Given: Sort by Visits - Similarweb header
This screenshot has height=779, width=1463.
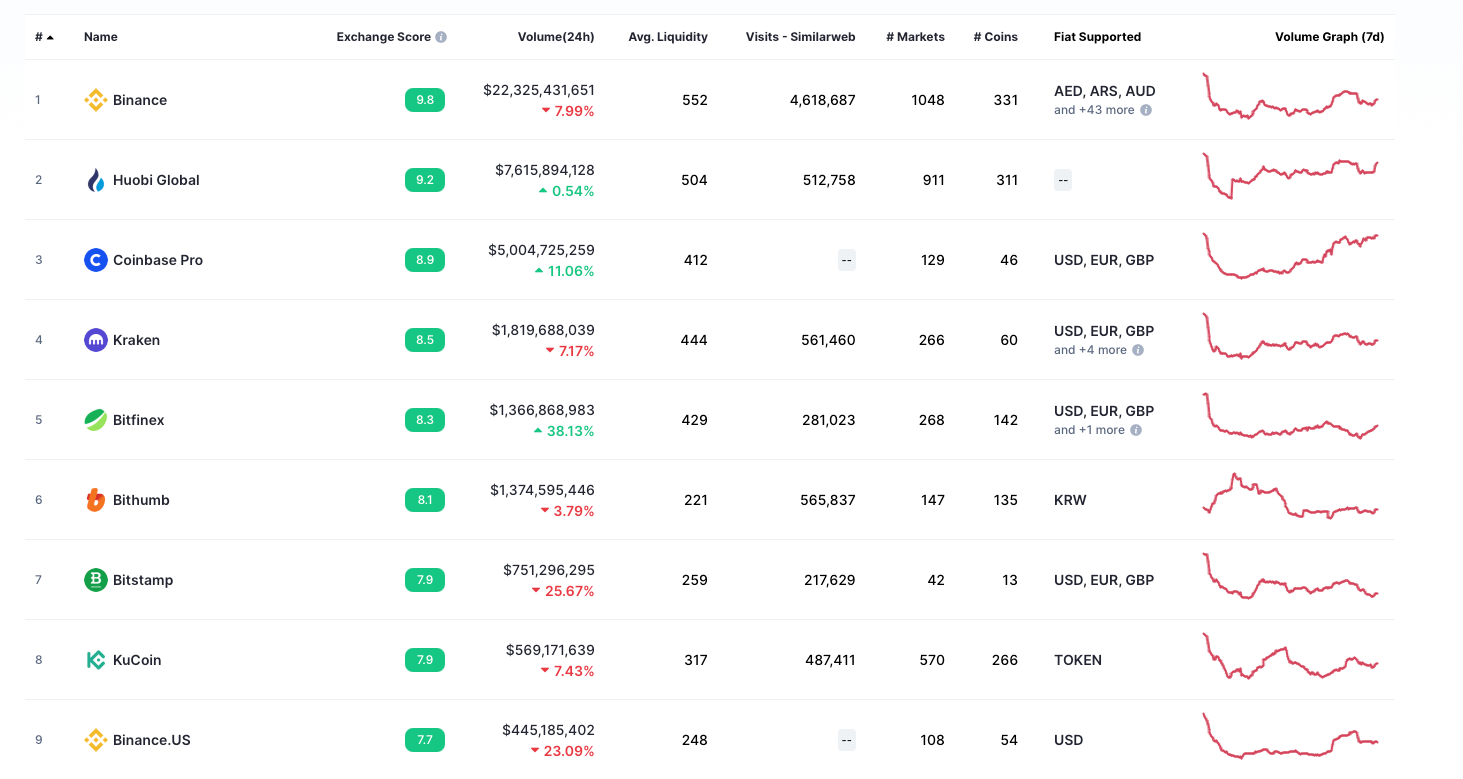Looking at the screenshot, I should tap(800, 37).
